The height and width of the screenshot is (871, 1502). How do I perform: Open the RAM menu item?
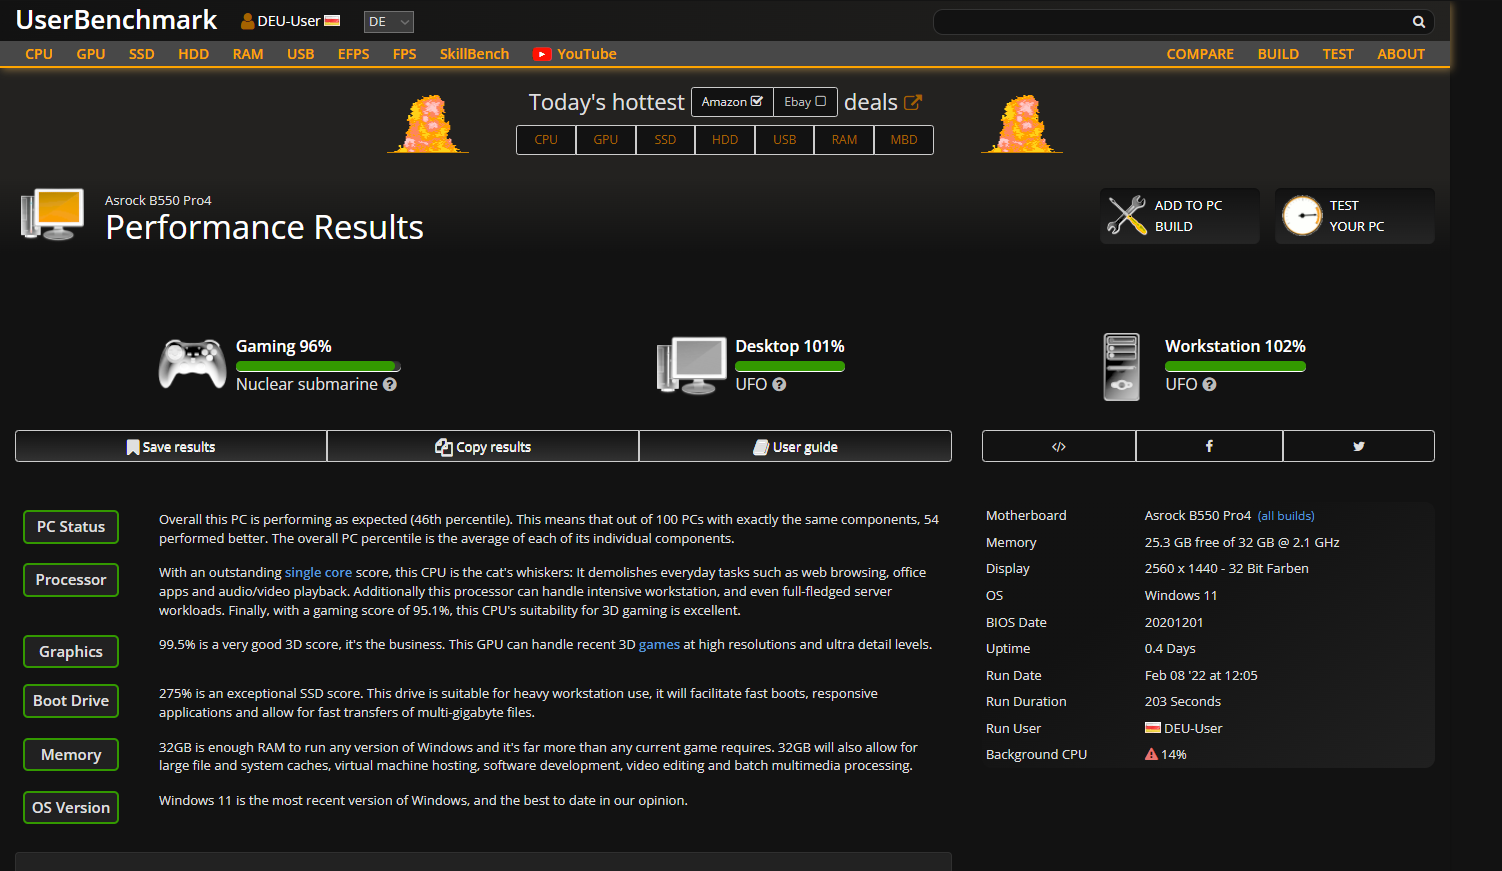(248, 54)
